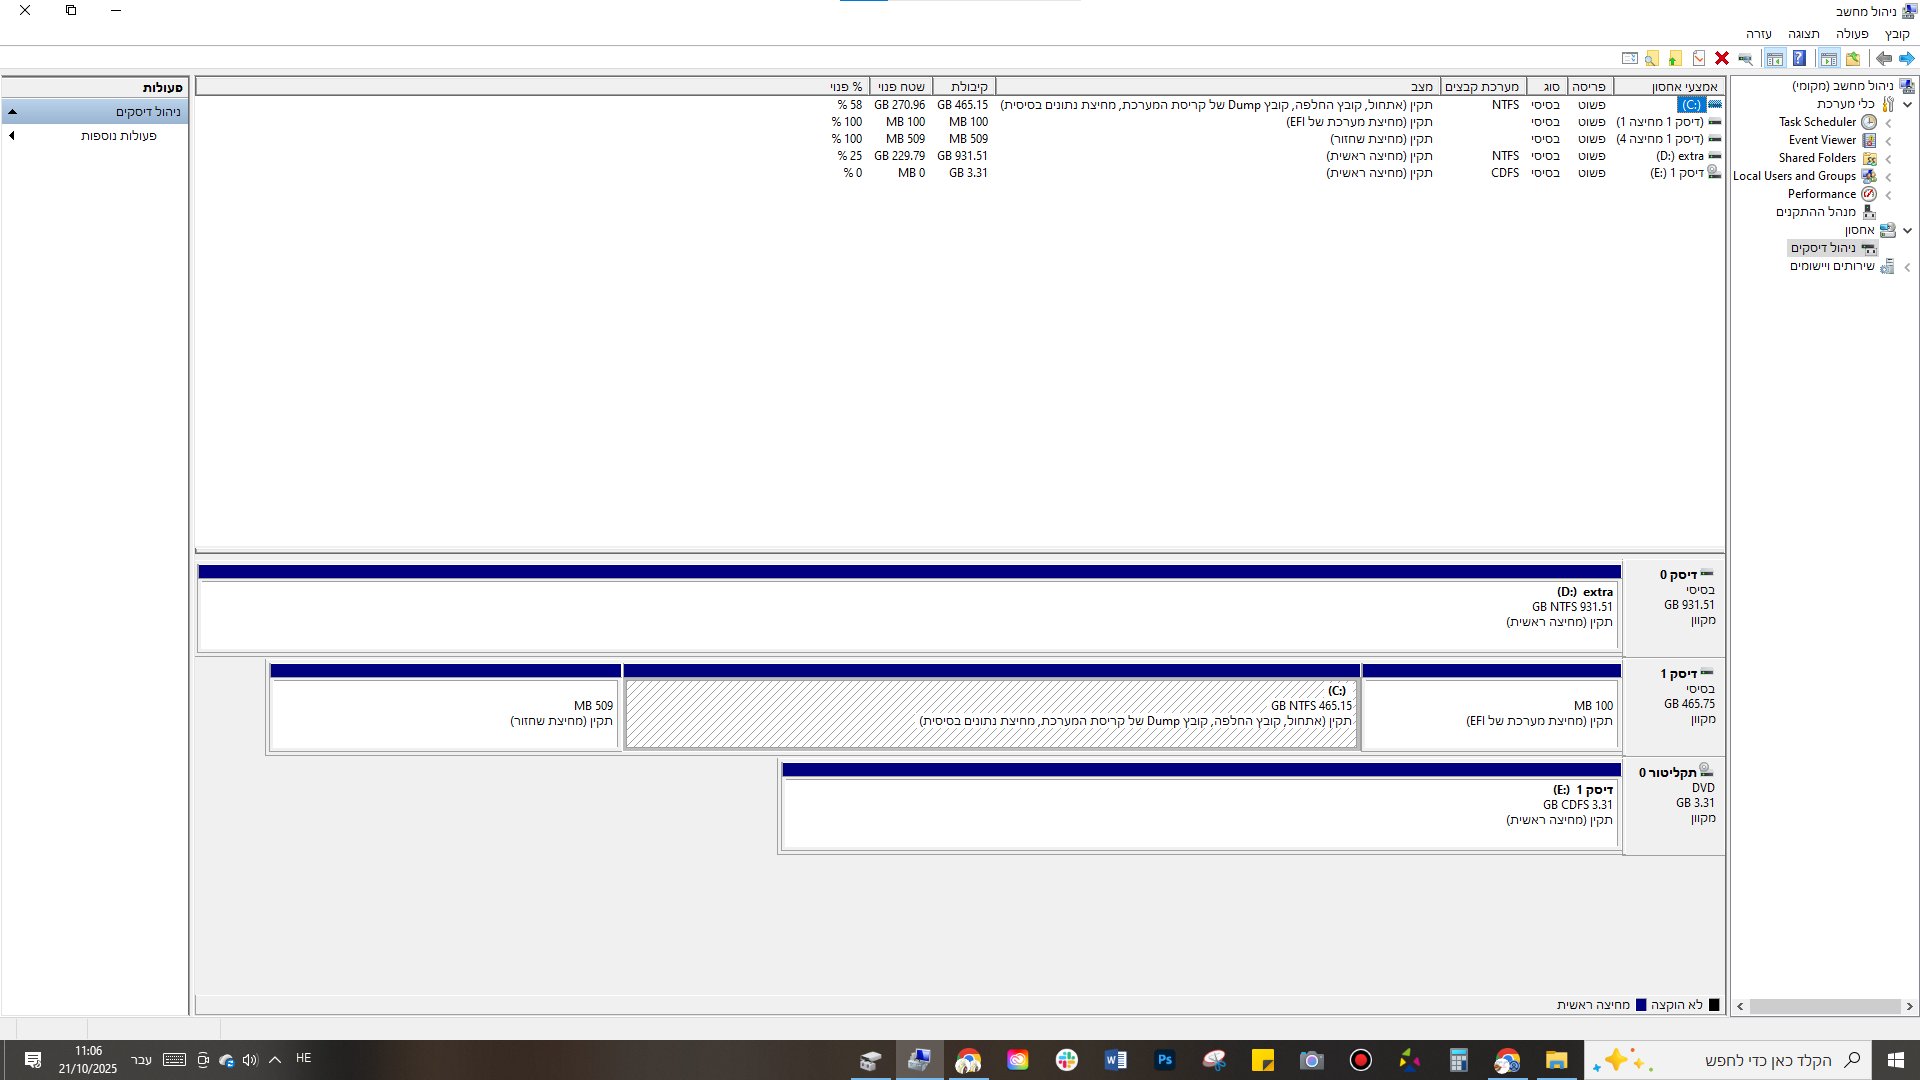Open the תצוגה (View) menu
The image size is (1920, 1080).
[1804, 34]
